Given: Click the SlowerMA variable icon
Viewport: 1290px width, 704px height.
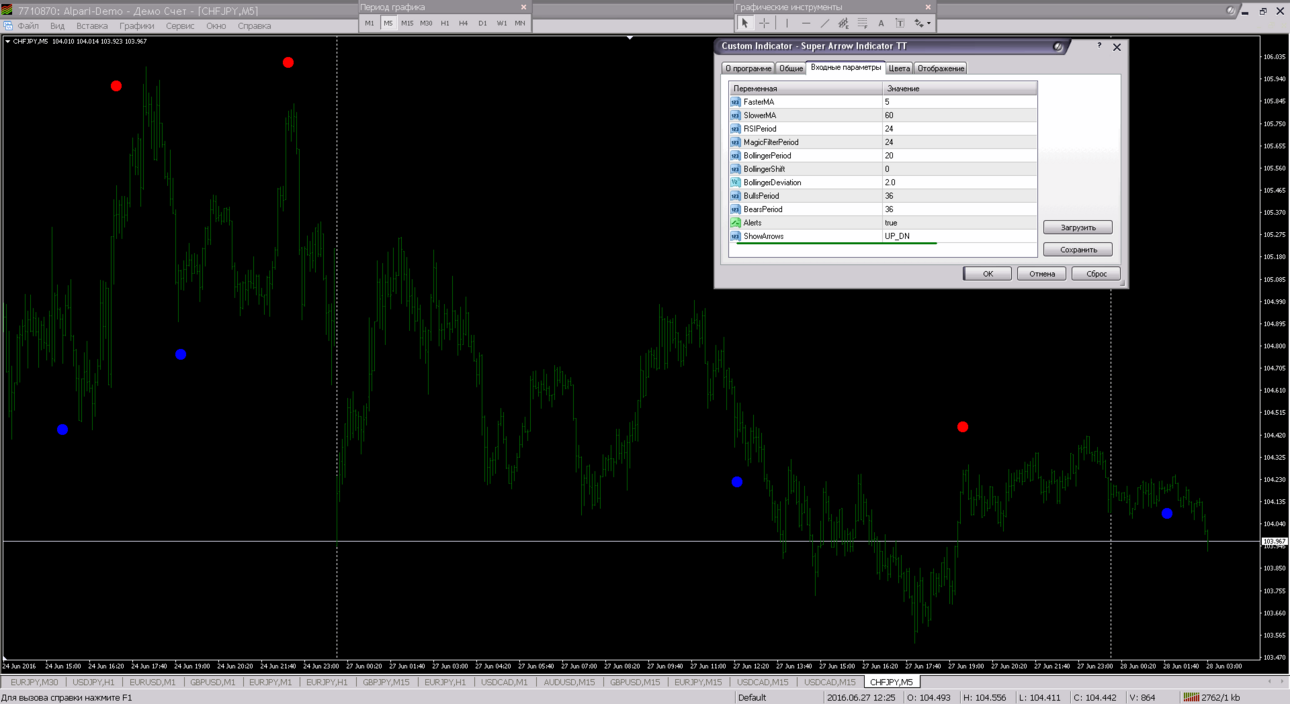Looking at the screenshot, I should point(735,115).
